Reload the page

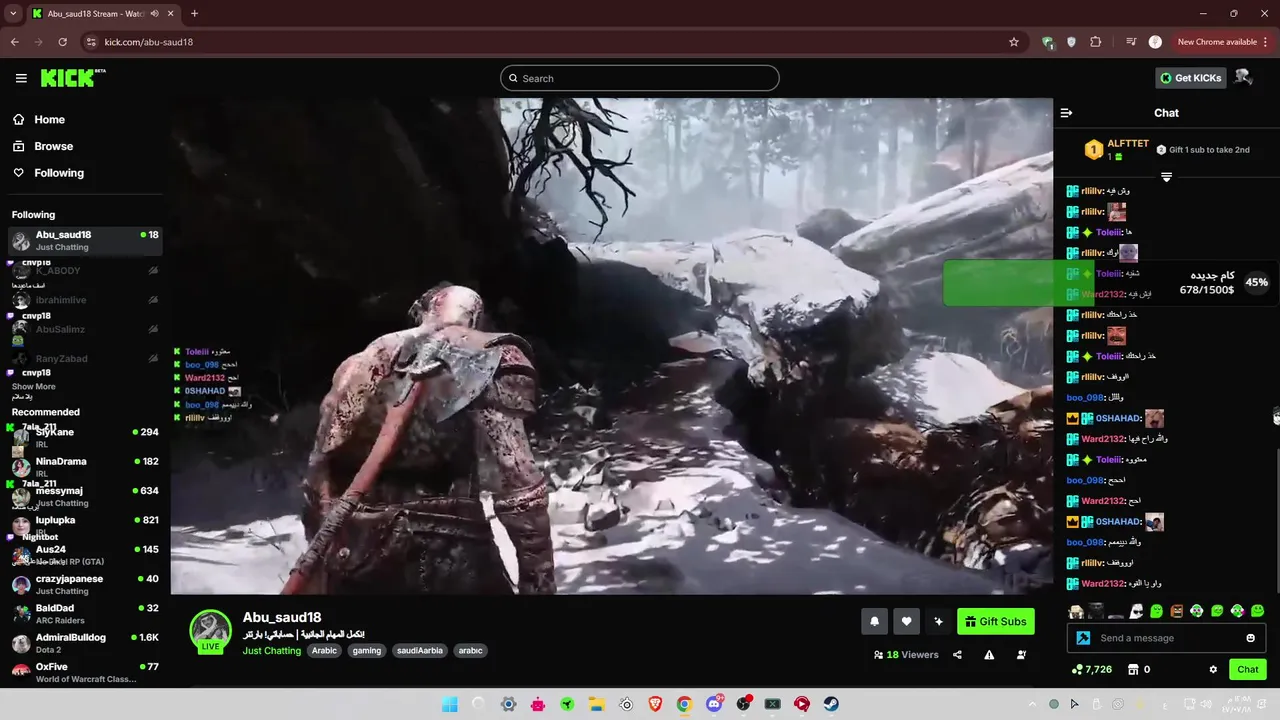point(62,42)
